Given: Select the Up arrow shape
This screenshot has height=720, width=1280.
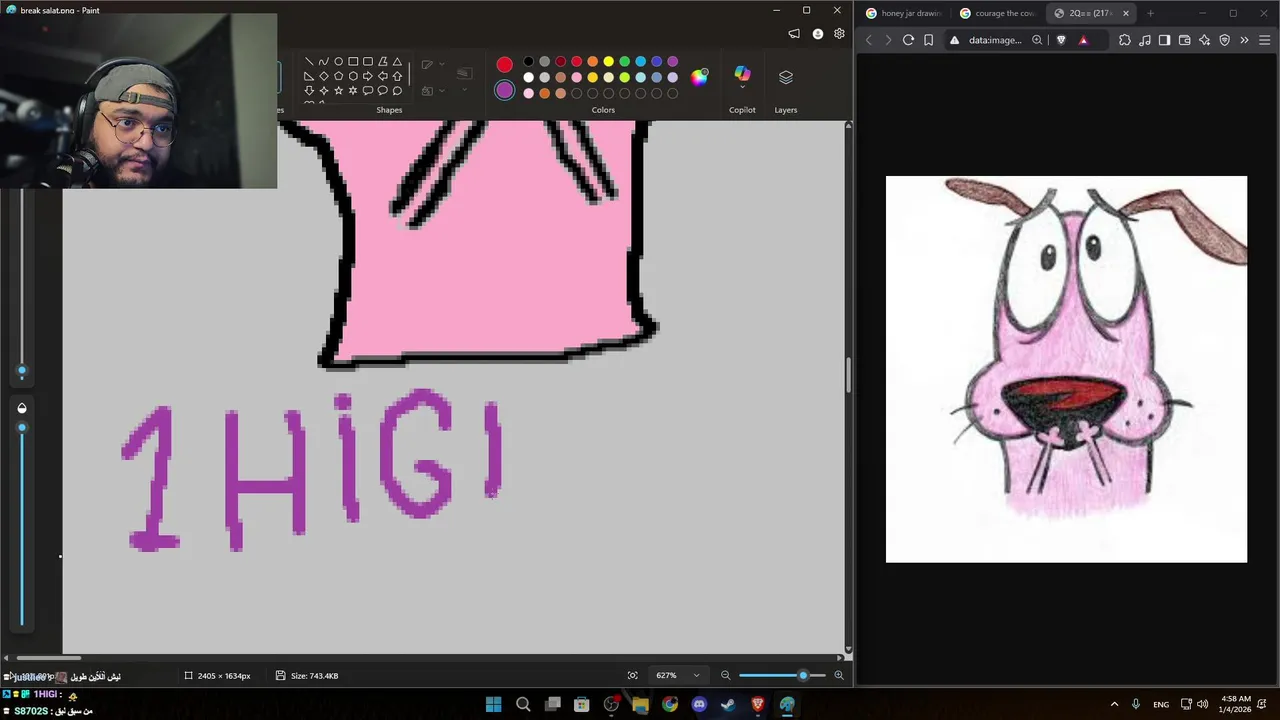Looking at the screenshot, I should click(397, 76).
